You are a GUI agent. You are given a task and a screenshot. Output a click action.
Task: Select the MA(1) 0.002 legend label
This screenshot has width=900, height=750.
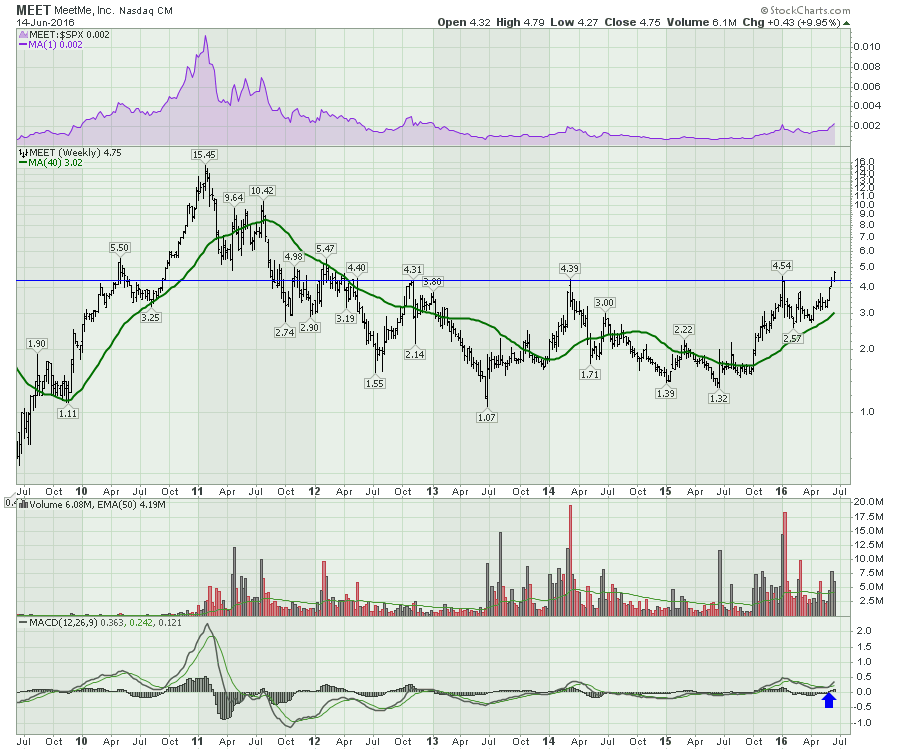click(55, 44)
